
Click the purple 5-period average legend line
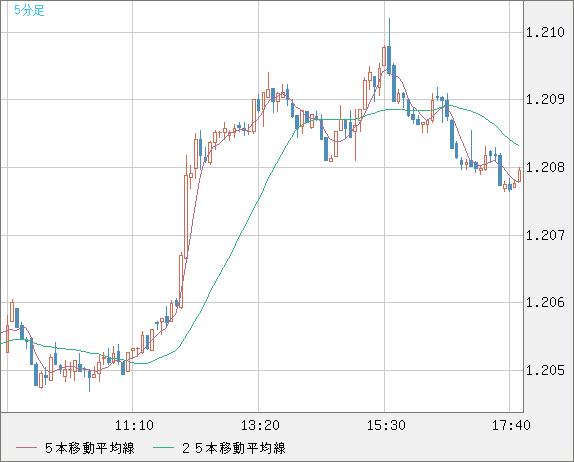pos(26,448)
